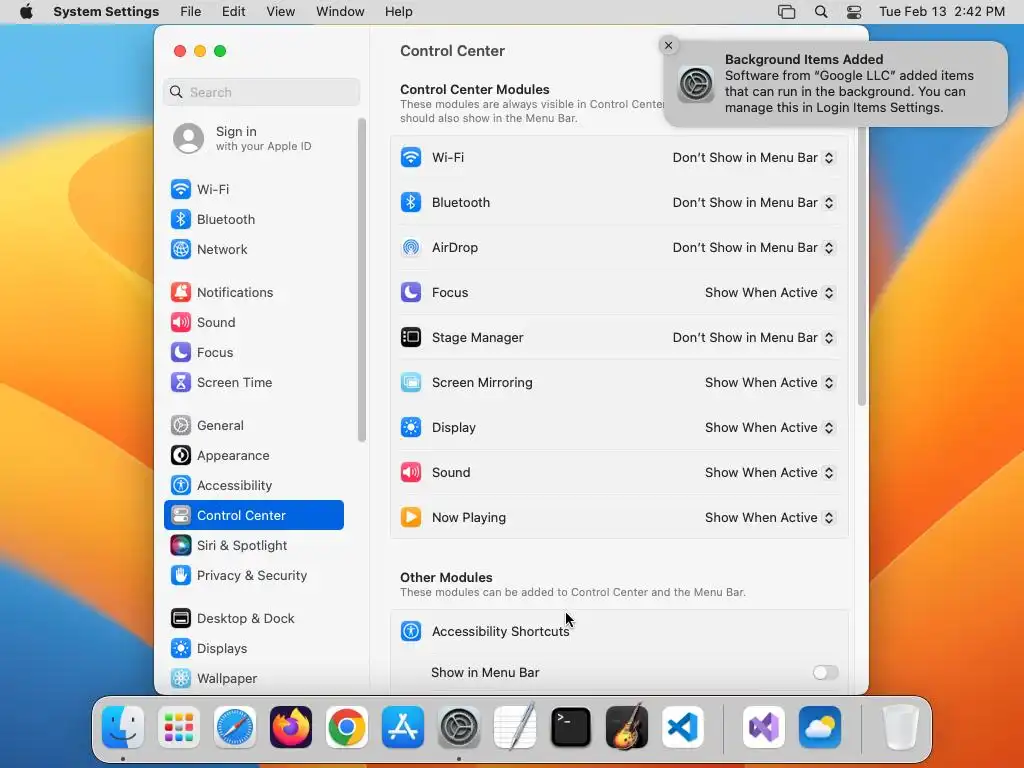Open Visual Studio from the Dock
This screenshot has width=1024, height=768.
(x=763, y=727)
